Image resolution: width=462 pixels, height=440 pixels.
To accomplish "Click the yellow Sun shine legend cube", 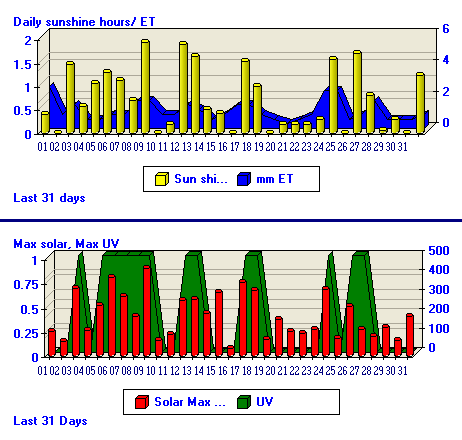I will pyautogui.click(x=162, y=179).
